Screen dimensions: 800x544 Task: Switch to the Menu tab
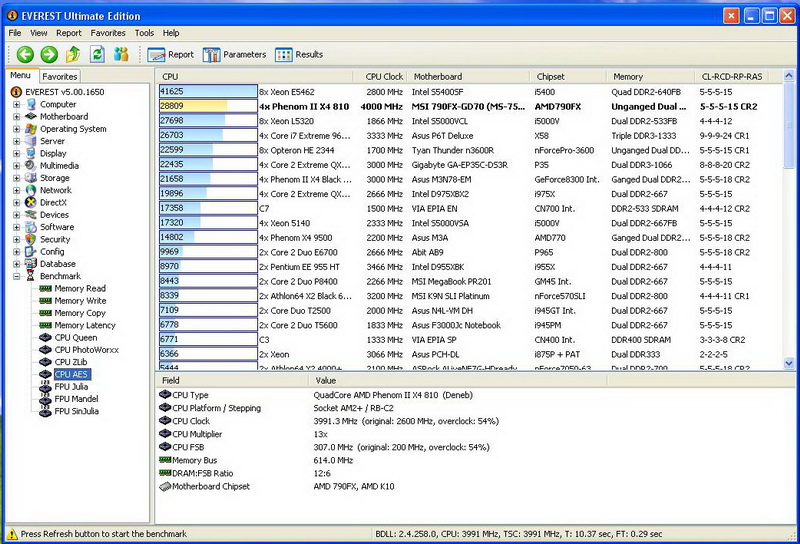[x=20, y=75]
